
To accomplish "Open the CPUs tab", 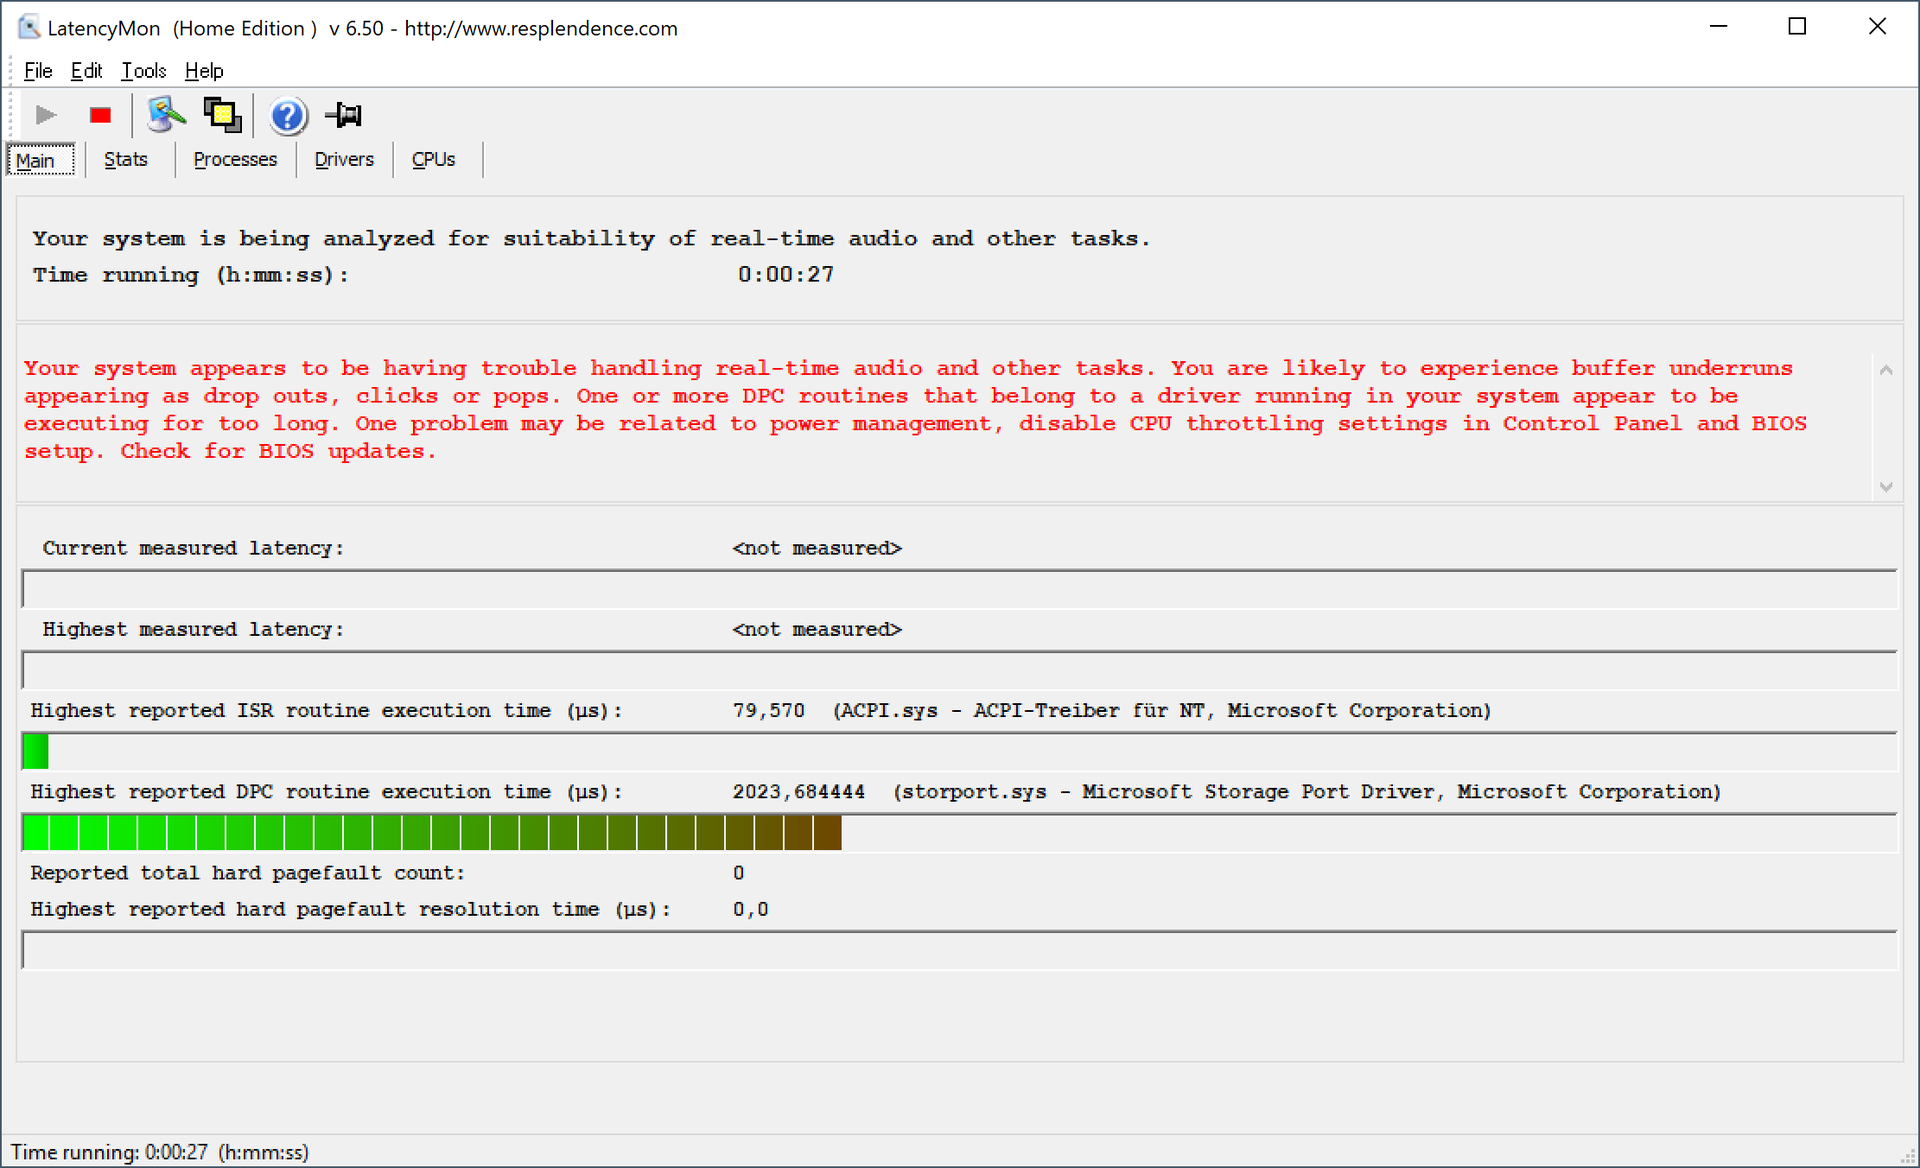I will point(433,160).
